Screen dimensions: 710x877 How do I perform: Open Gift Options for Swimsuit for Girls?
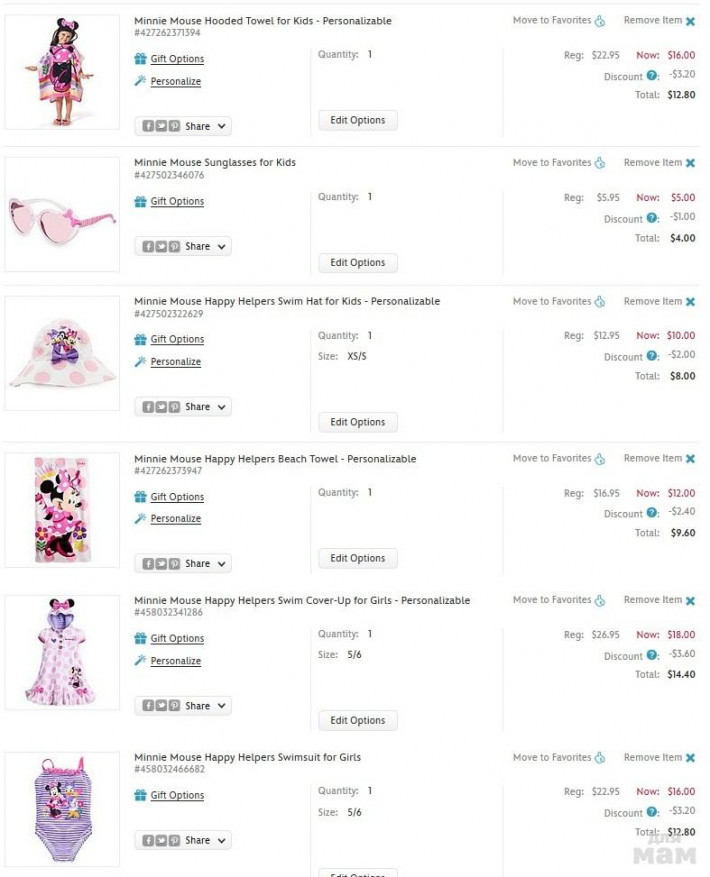tap(177, 796)
